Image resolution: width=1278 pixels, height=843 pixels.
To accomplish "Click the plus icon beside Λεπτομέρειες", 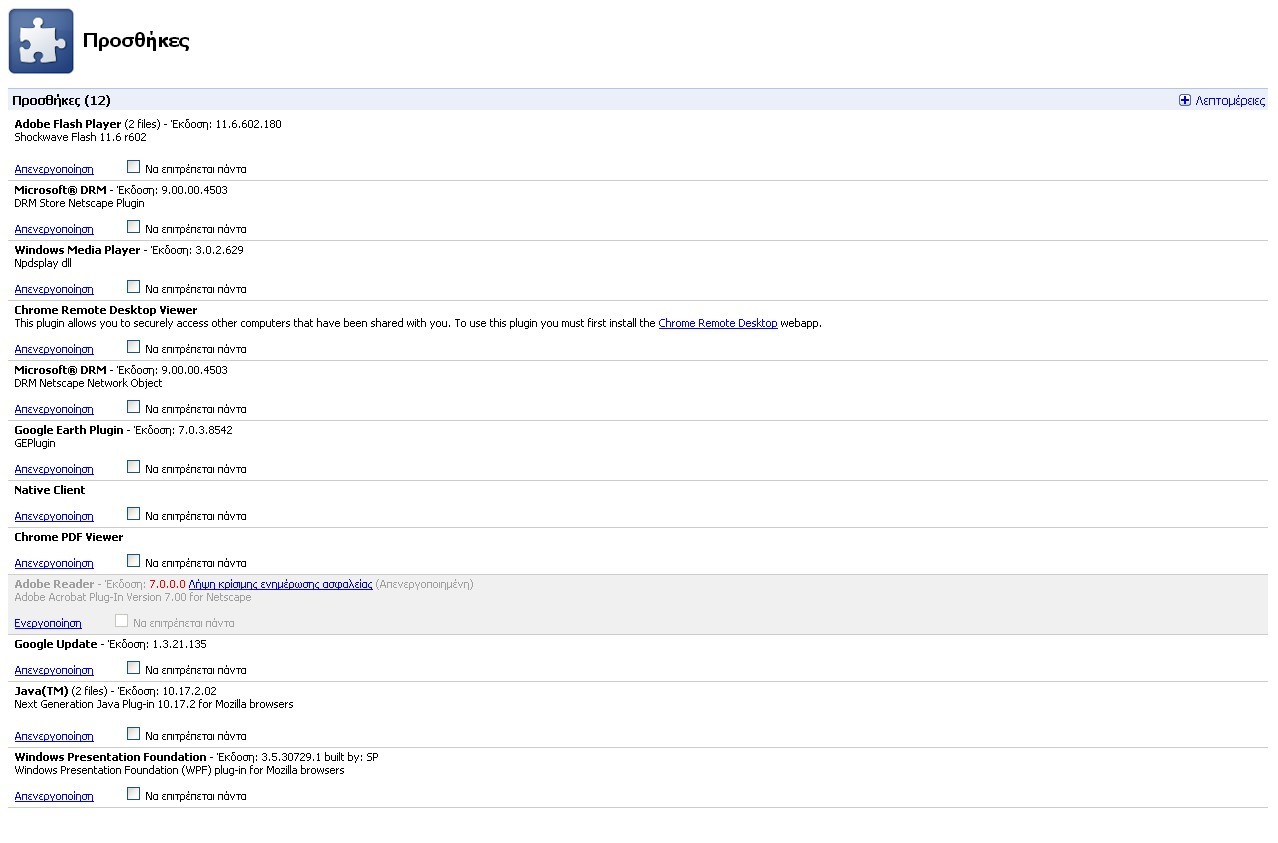I will (1185, 100).
